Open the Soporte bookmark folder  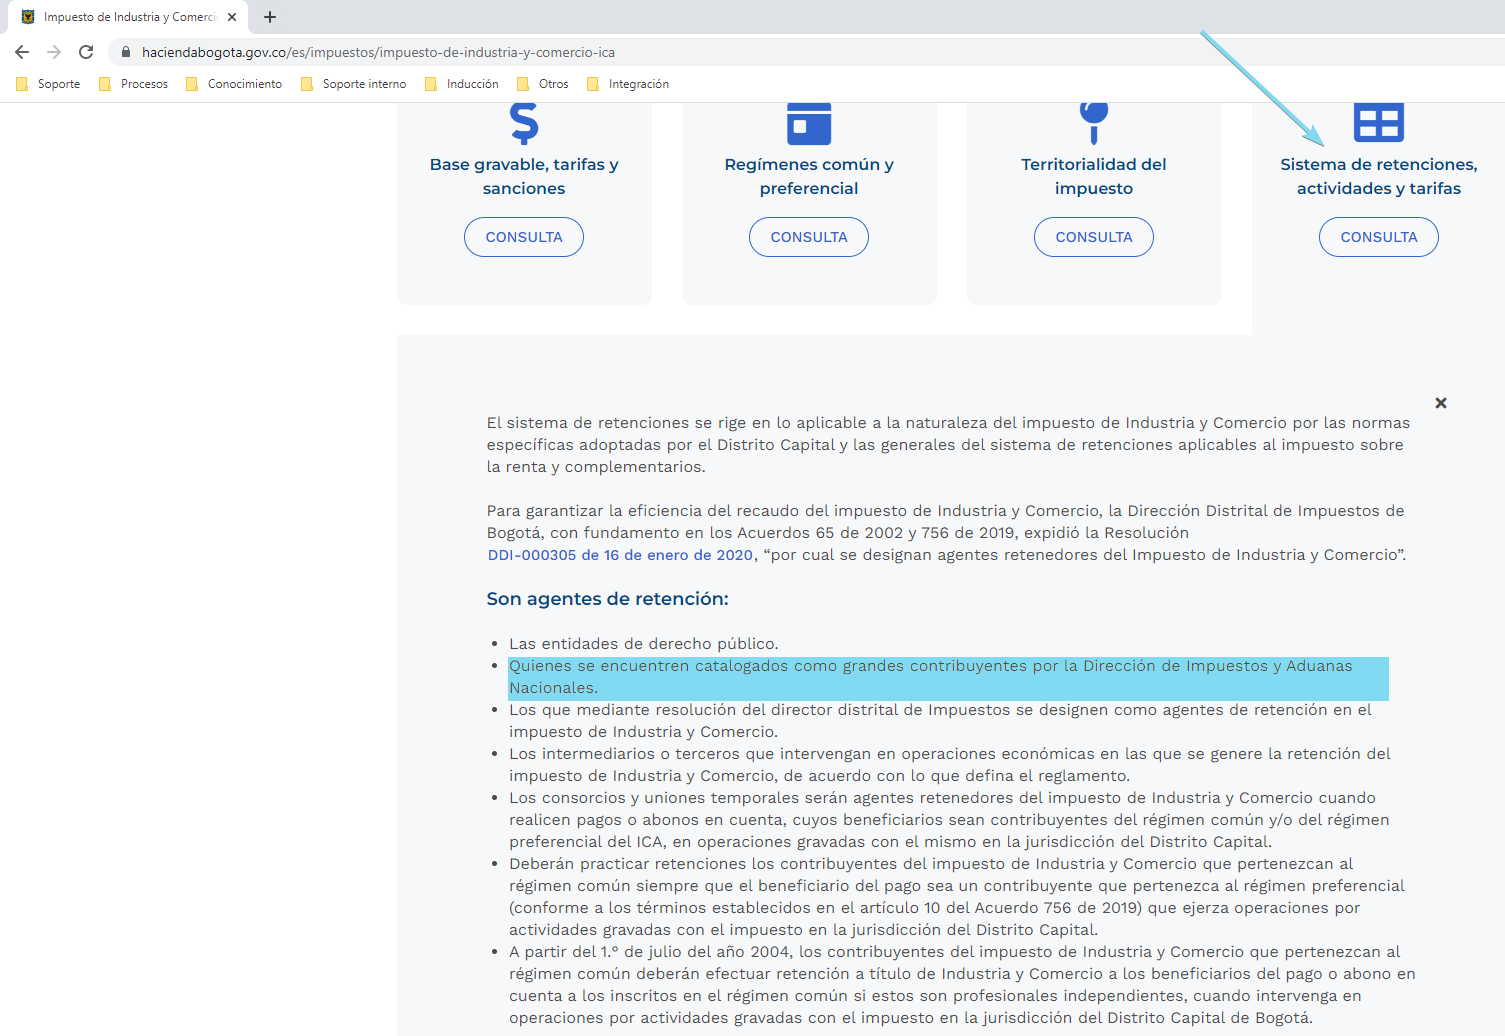pos(48,84)
